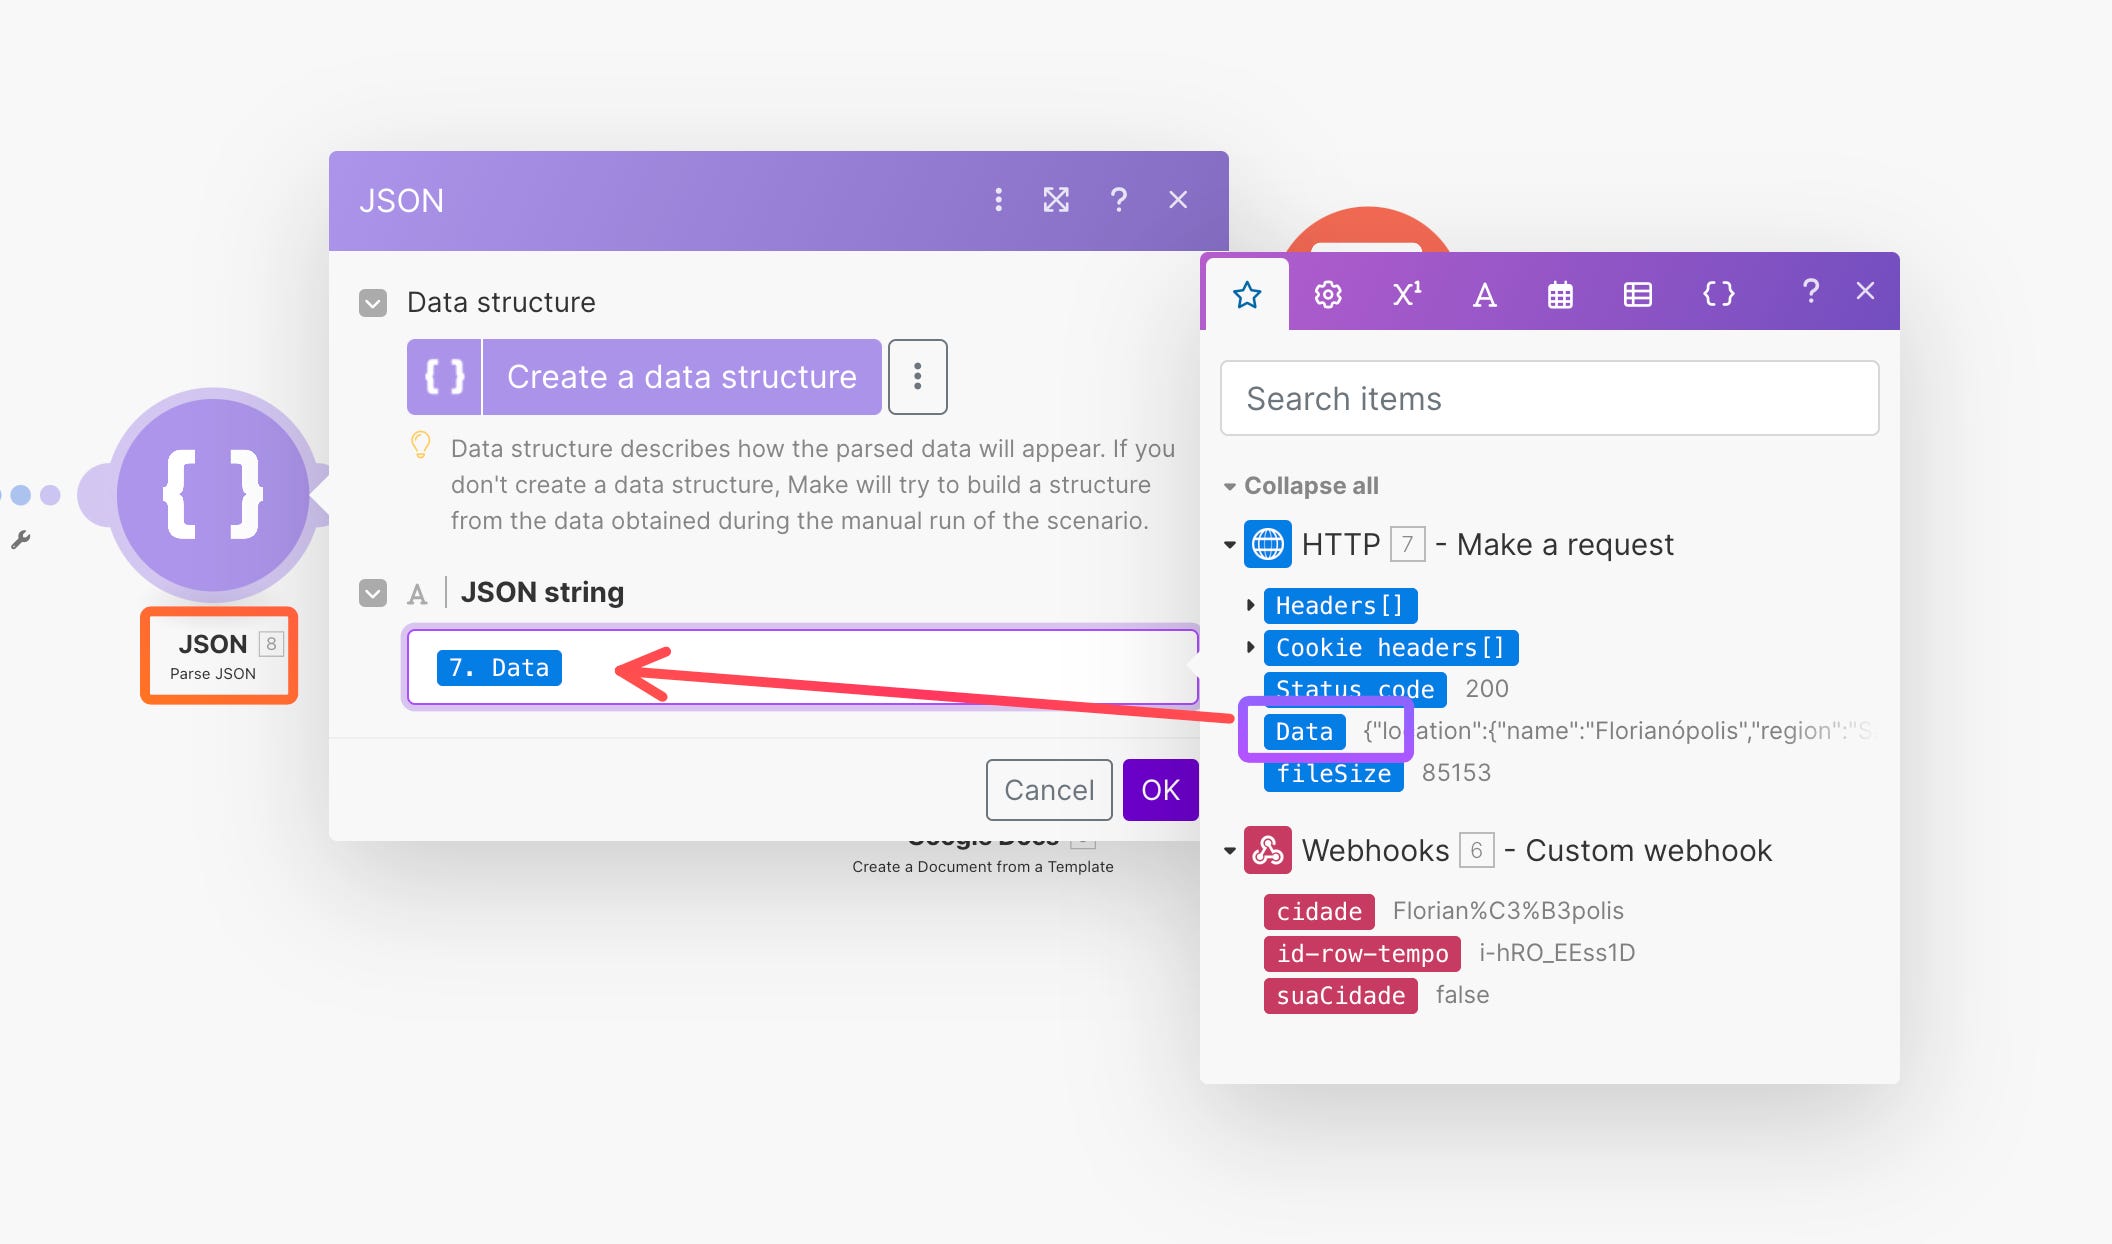
Task: Toggle the JSON string checkbox
Action: (x=373, y=593)
